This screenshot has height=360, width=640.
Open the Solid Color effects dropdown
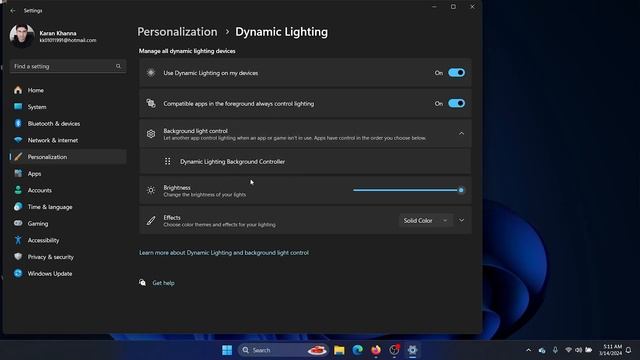pyautogui.click(x=425, y=220)
